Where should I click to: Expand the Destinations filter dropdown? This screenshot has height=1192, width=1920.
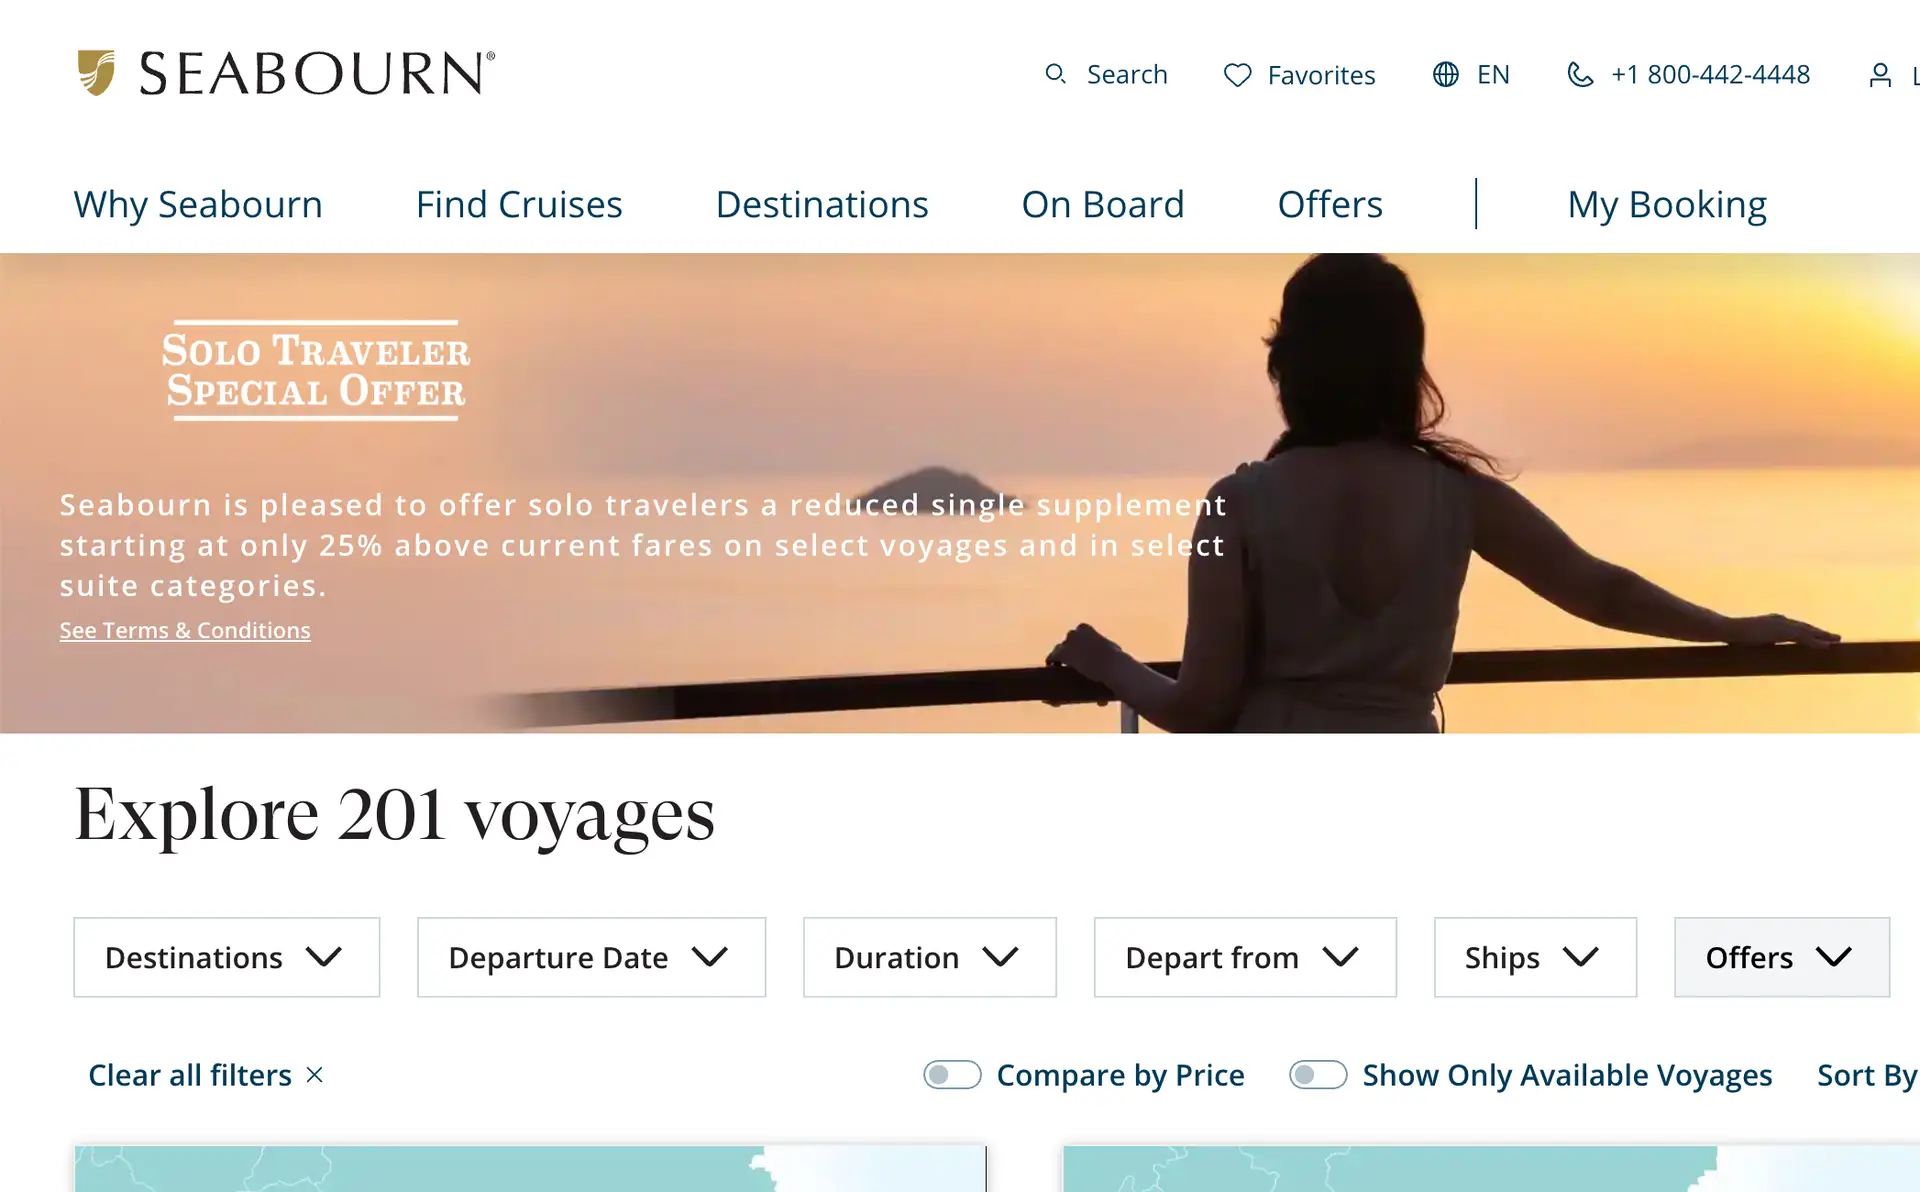click(227, 957)
